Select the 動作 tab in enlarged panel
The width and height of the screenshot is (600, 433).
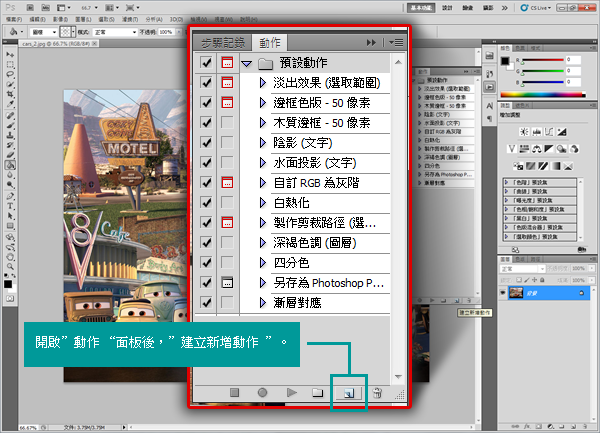(270, 42)
